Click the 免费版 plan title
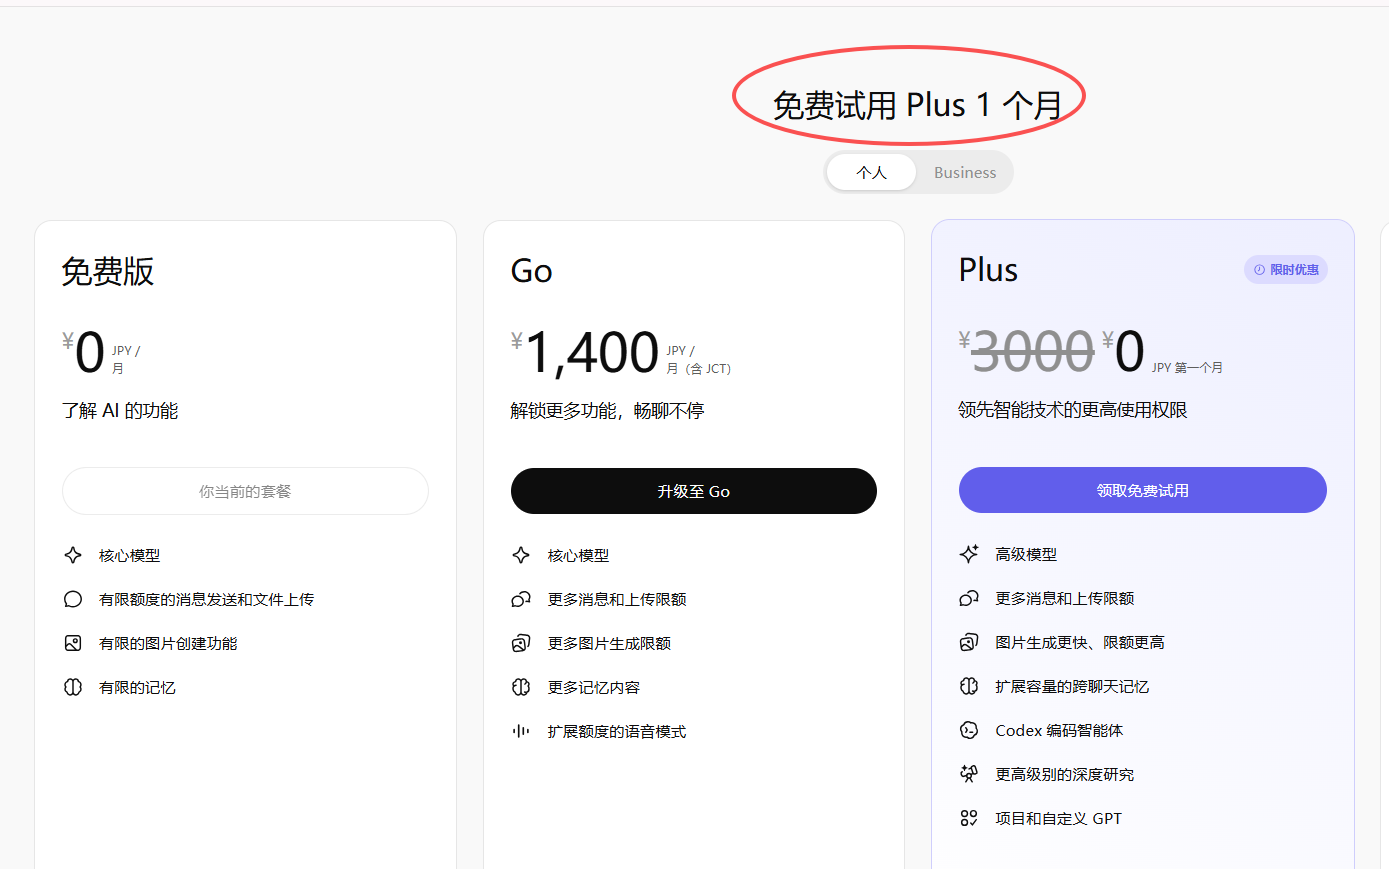The width and height of the screenshot is (1389, 869). click(108, 271)
